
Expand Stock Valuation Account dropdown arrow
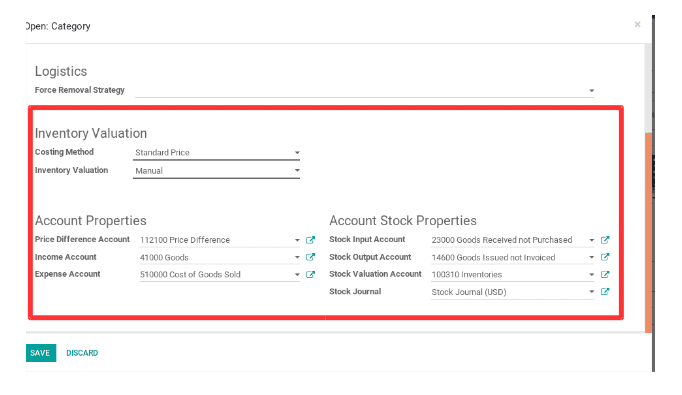click(x=592, y=274)
